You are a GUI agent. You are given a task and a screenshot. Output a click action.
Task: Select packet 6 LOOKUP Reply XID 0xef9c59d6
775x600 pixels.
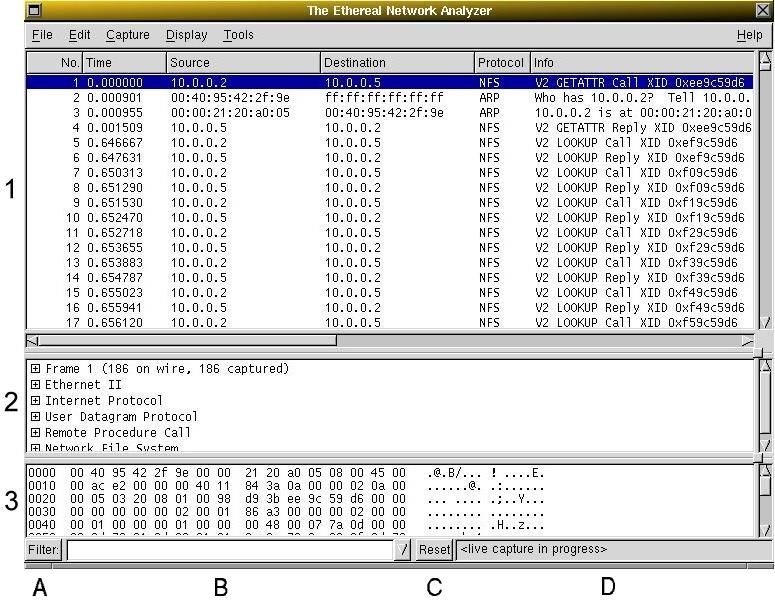(x=389, y=157)
